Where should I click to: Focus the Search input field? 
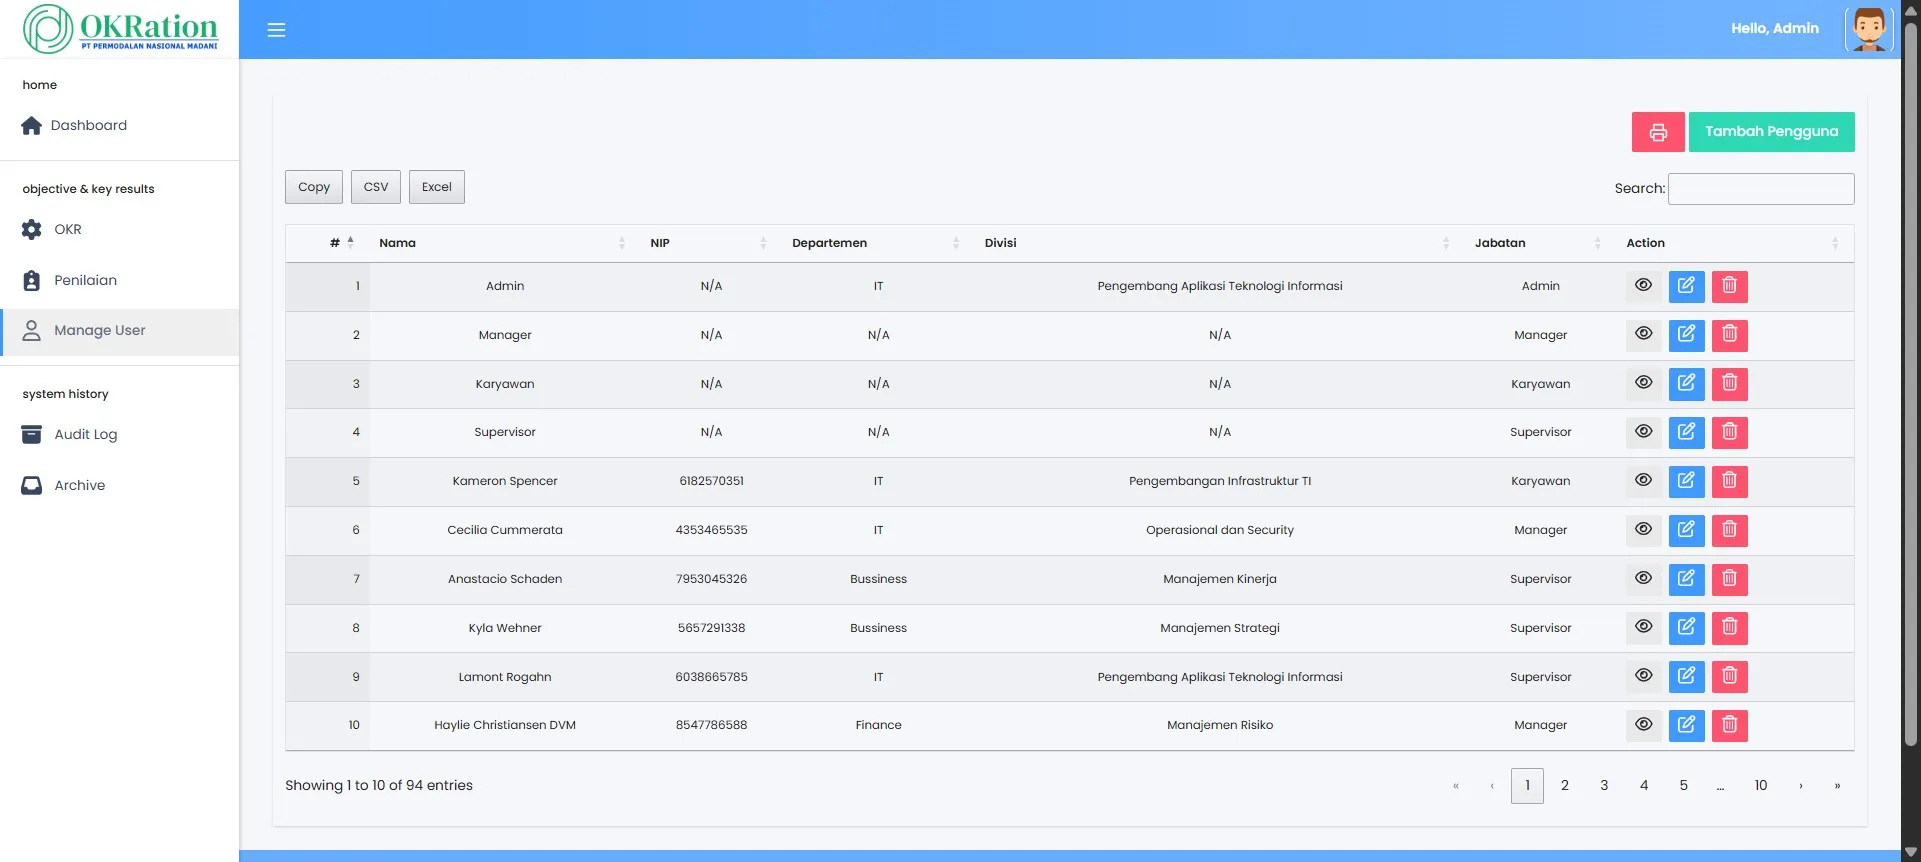point(1761,189)
